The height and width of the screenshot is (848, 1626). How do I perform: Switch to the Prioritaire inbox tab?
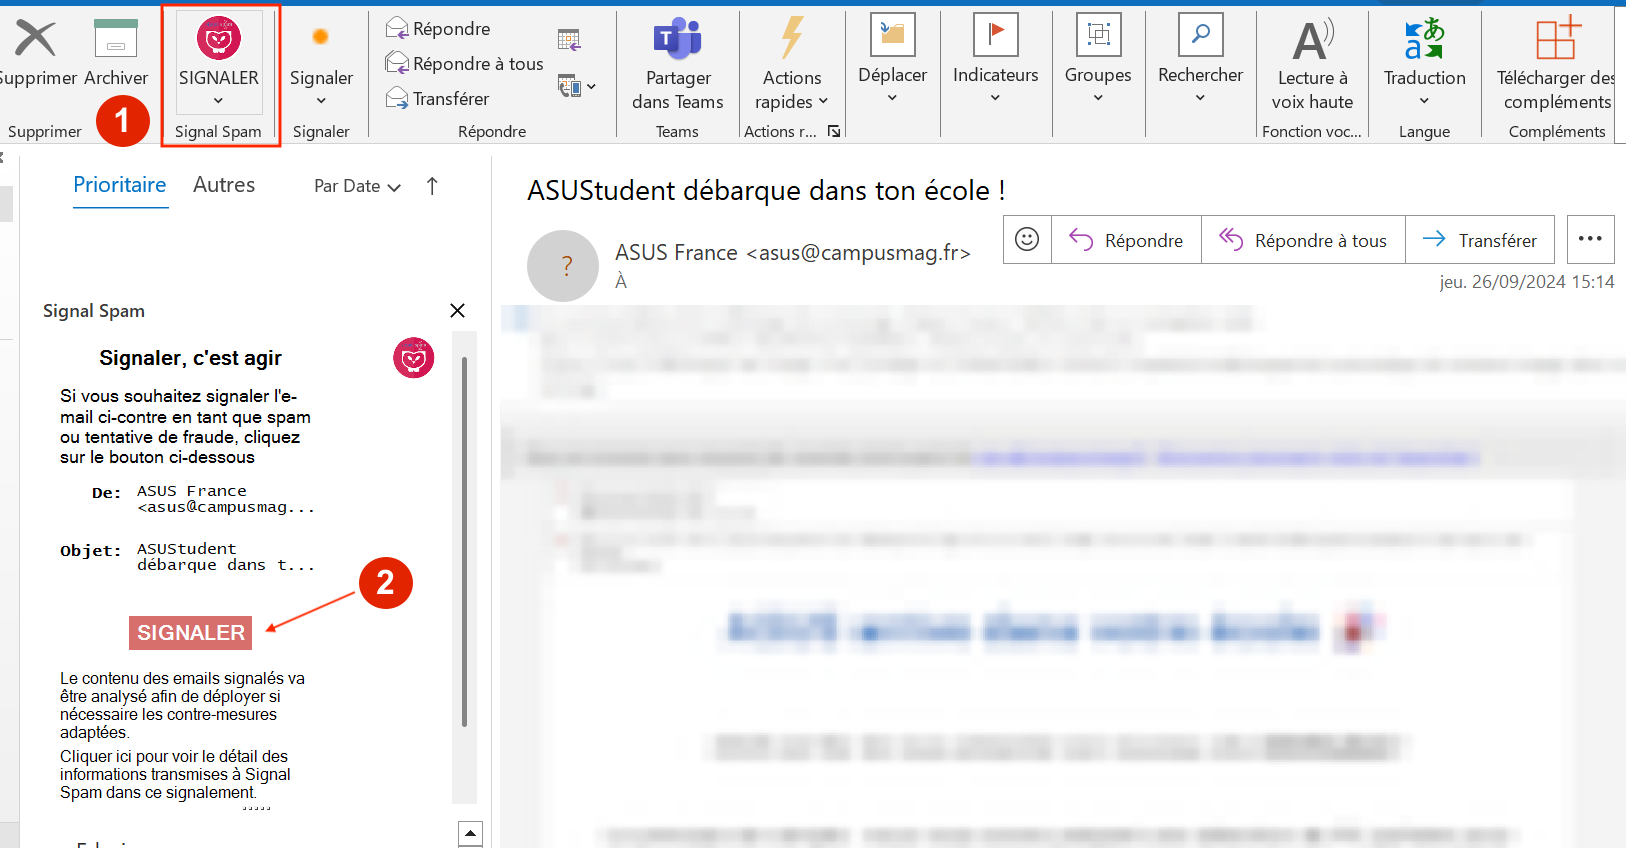pos(120,185)
